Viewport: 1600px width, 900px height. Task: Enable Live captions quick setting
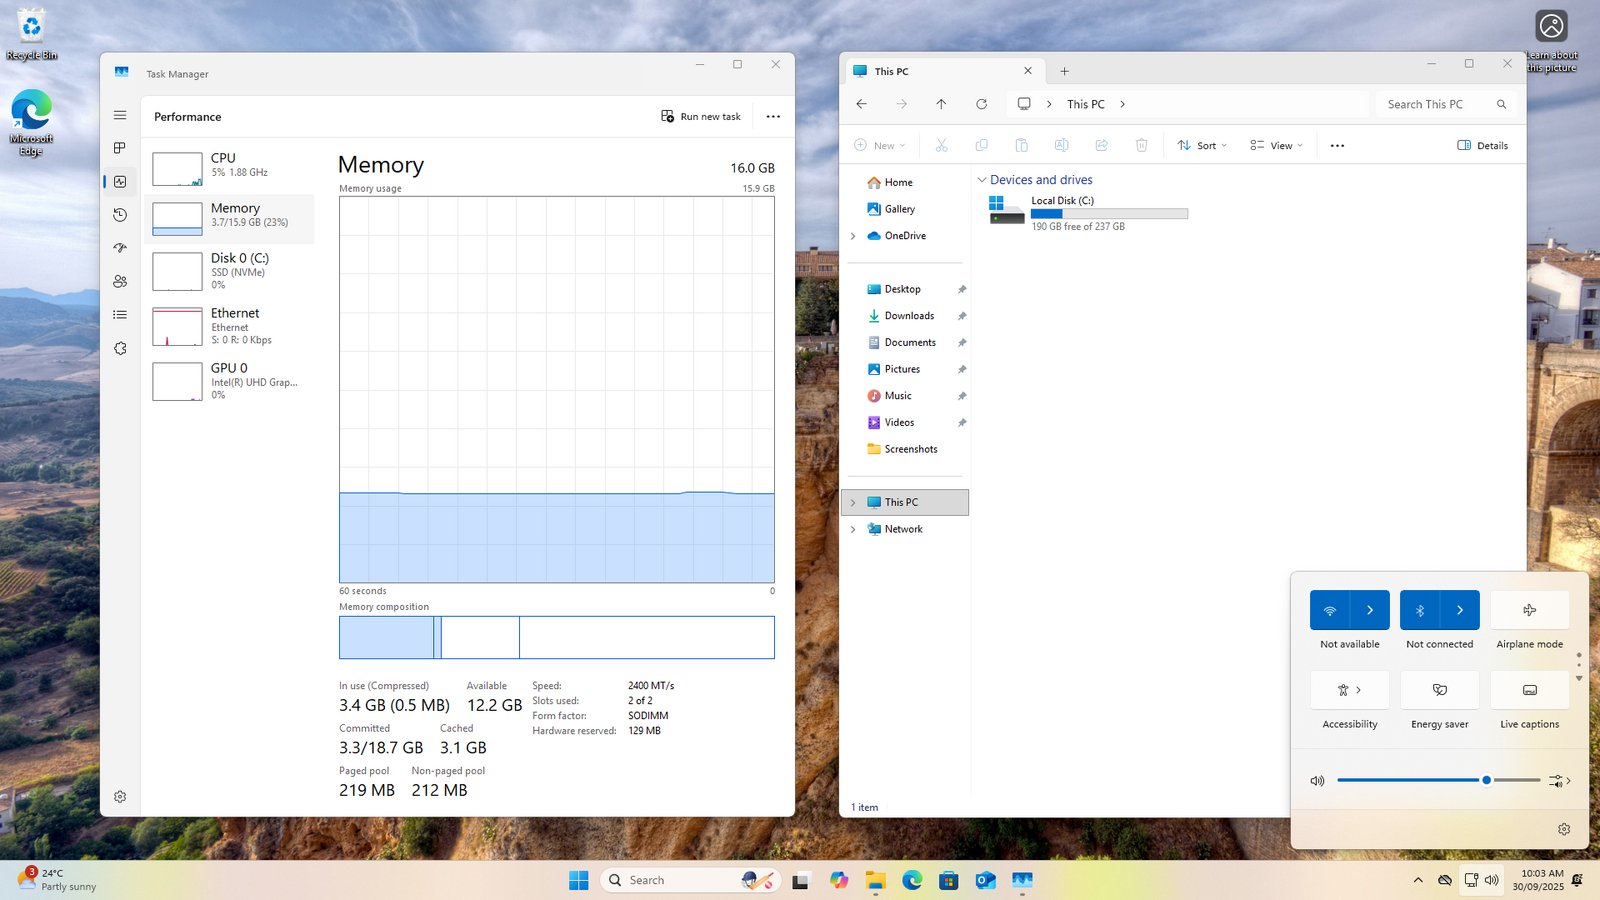click(1529, 690)
